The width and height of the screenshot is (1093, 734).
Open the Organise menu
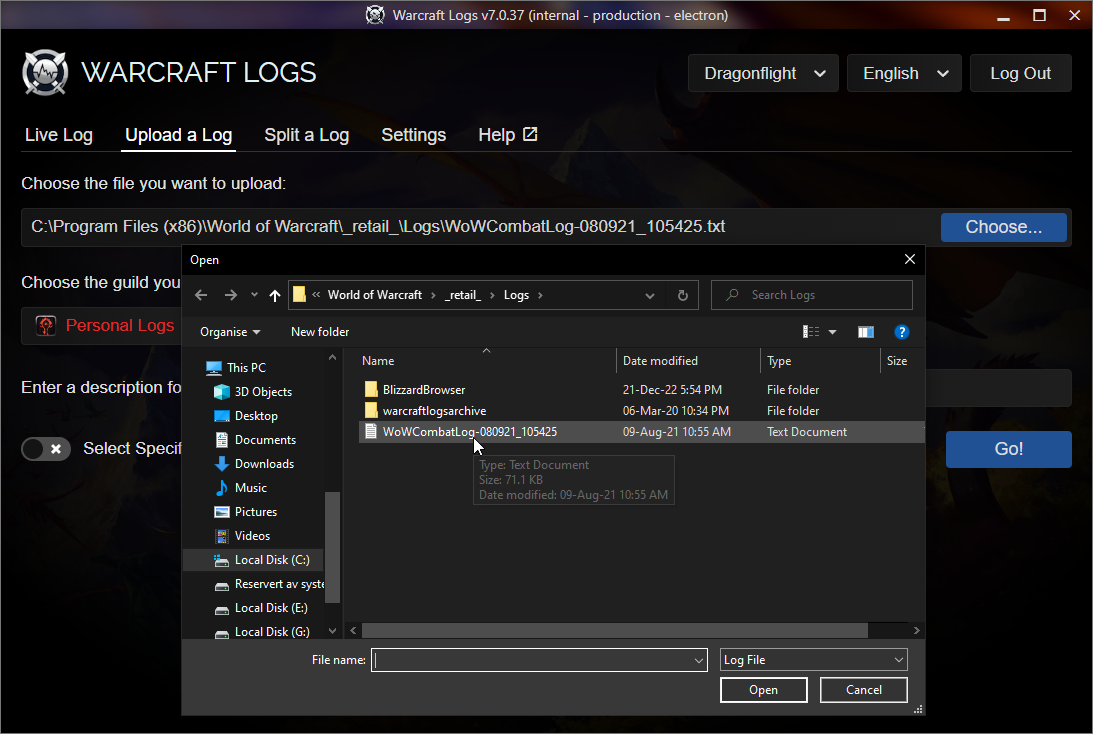[x=230, y=332]
